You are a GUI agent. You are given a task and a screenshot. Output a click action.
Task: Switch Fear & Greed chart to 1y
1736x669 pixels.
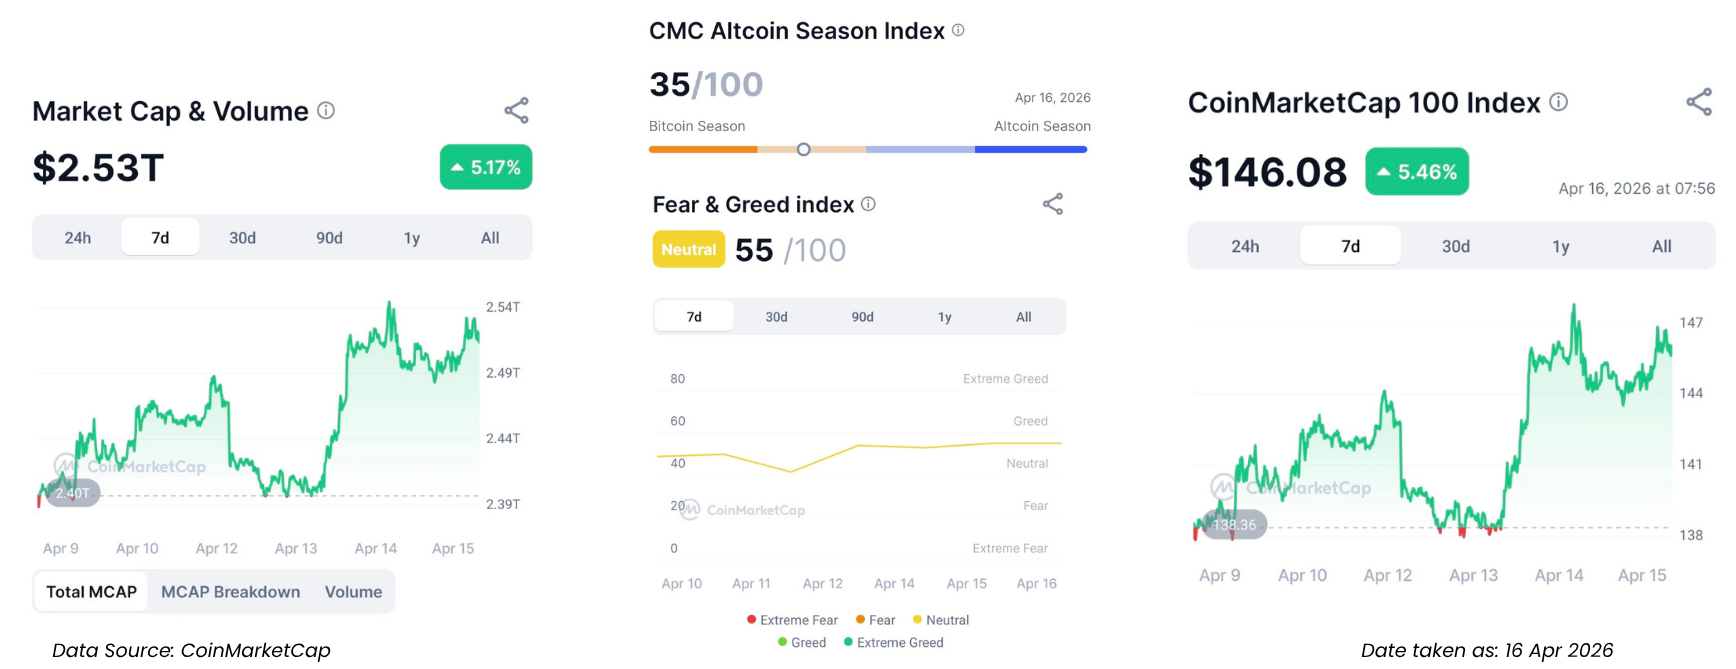[945, 317]
